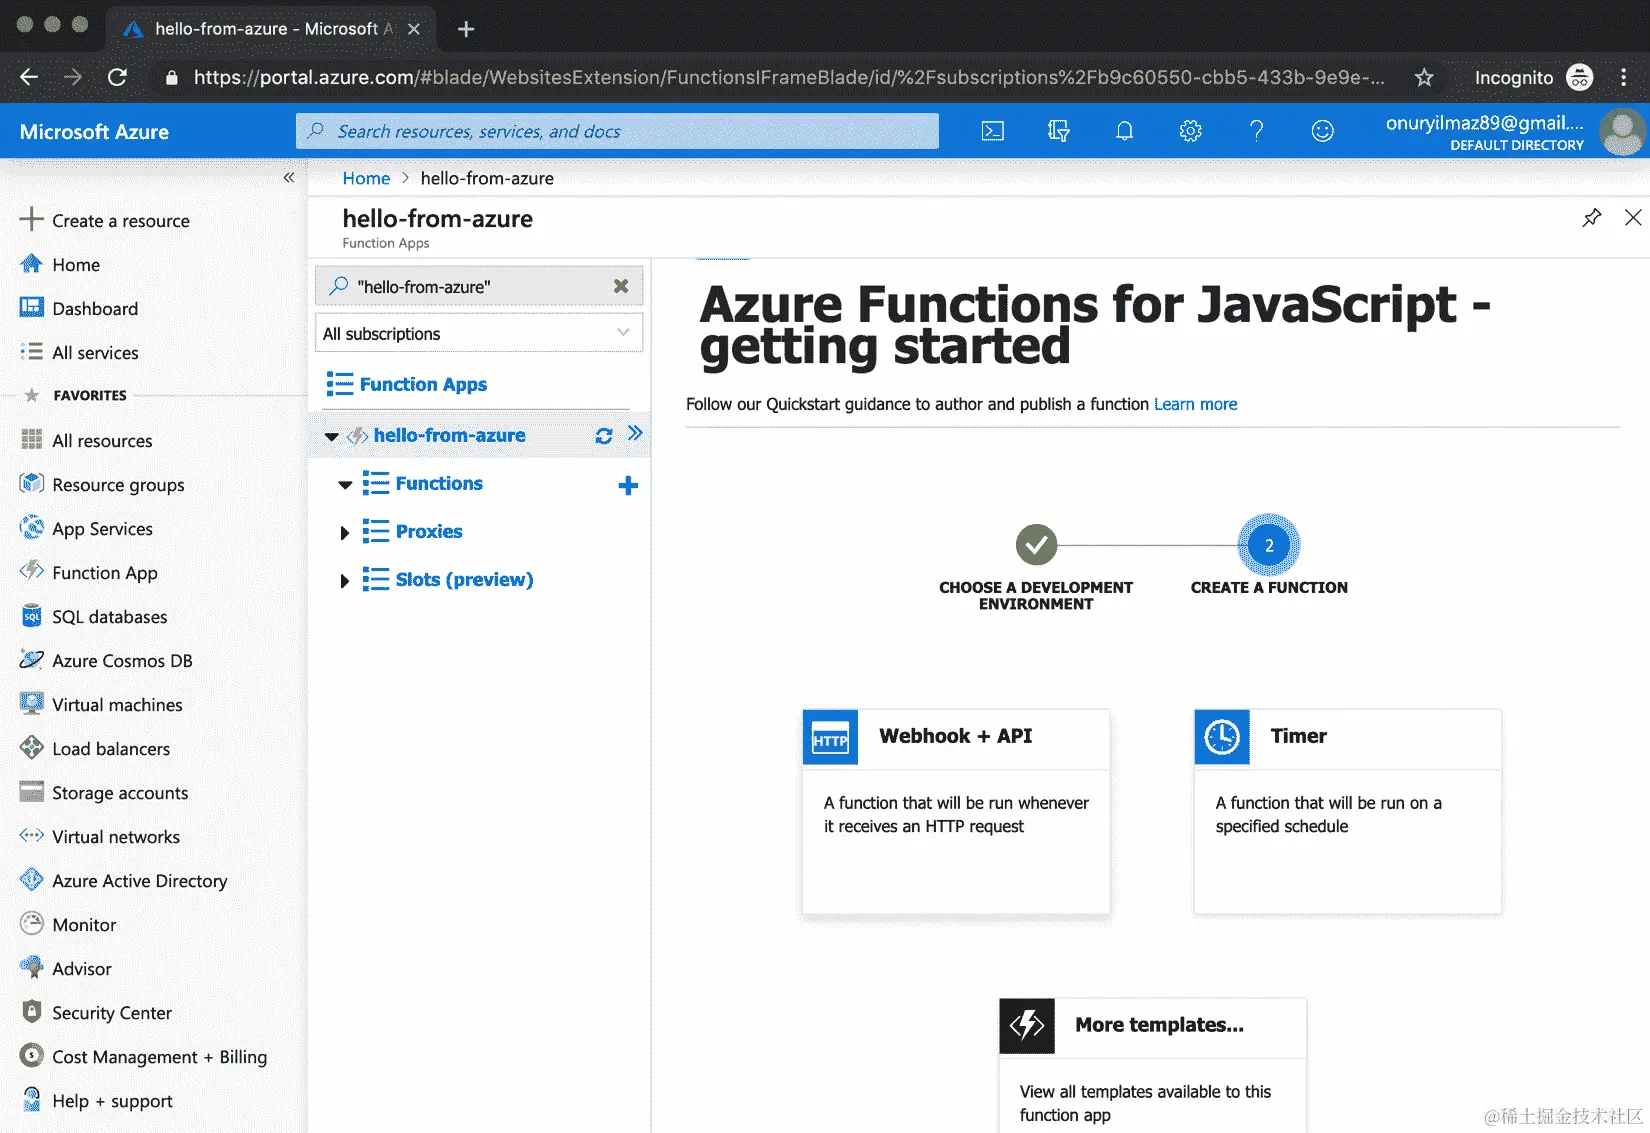
Task: Select the Webhook + API template card
Action: [x=956, y=811]
